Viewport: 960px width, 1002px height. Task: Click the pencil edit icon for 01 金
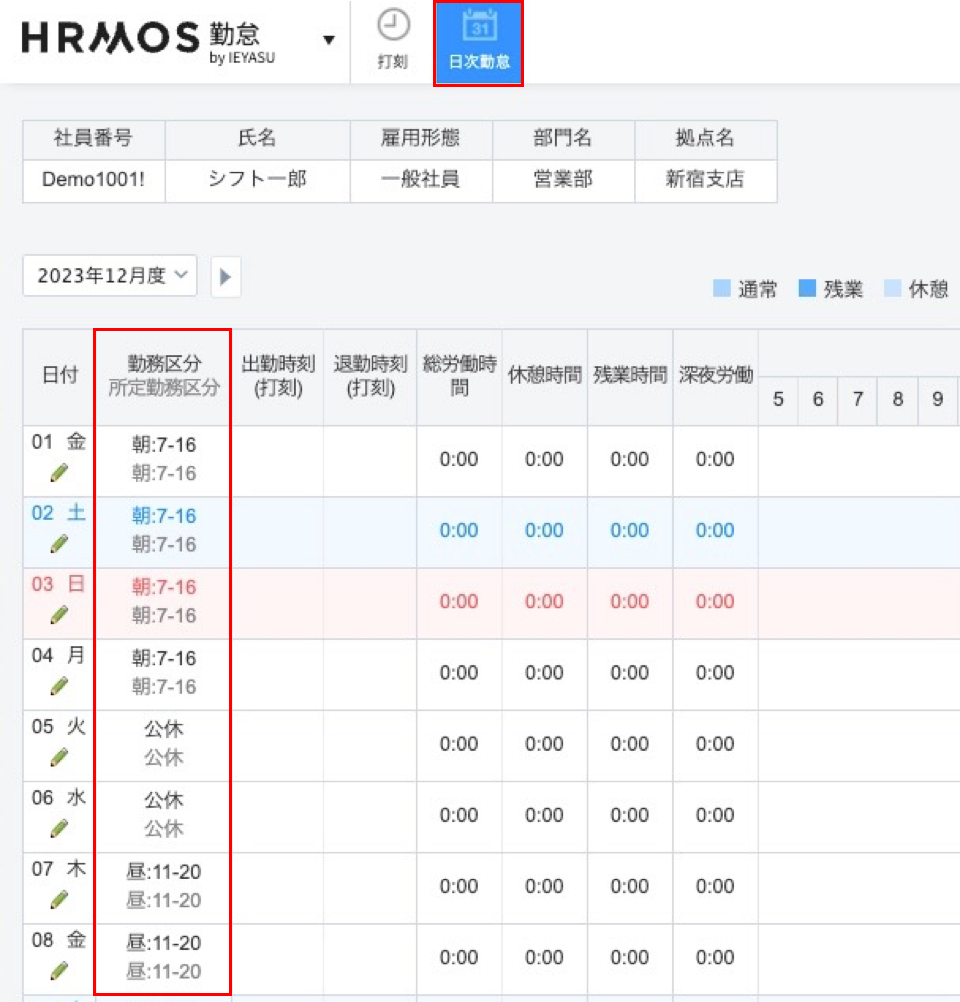click(x=59, y=472)
